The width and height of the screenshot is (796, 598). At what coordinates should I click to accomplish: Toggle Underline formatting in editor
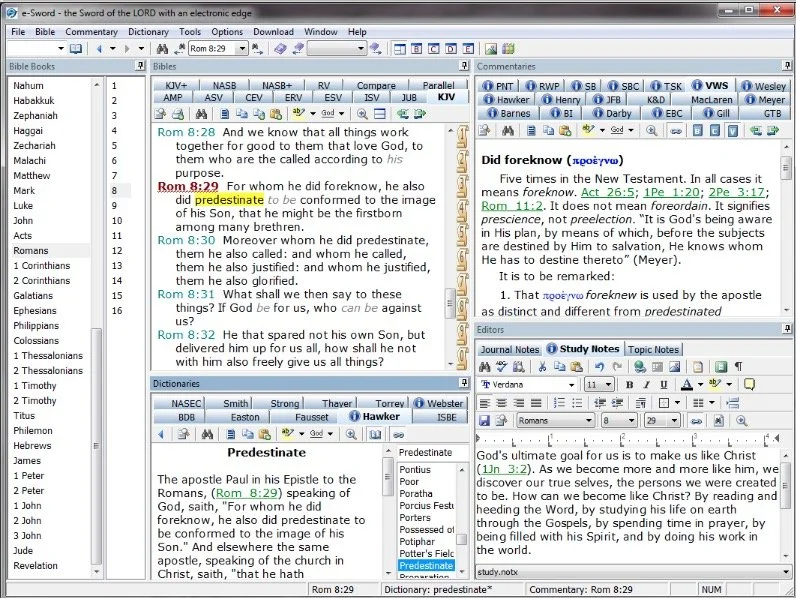coord(664,385)
